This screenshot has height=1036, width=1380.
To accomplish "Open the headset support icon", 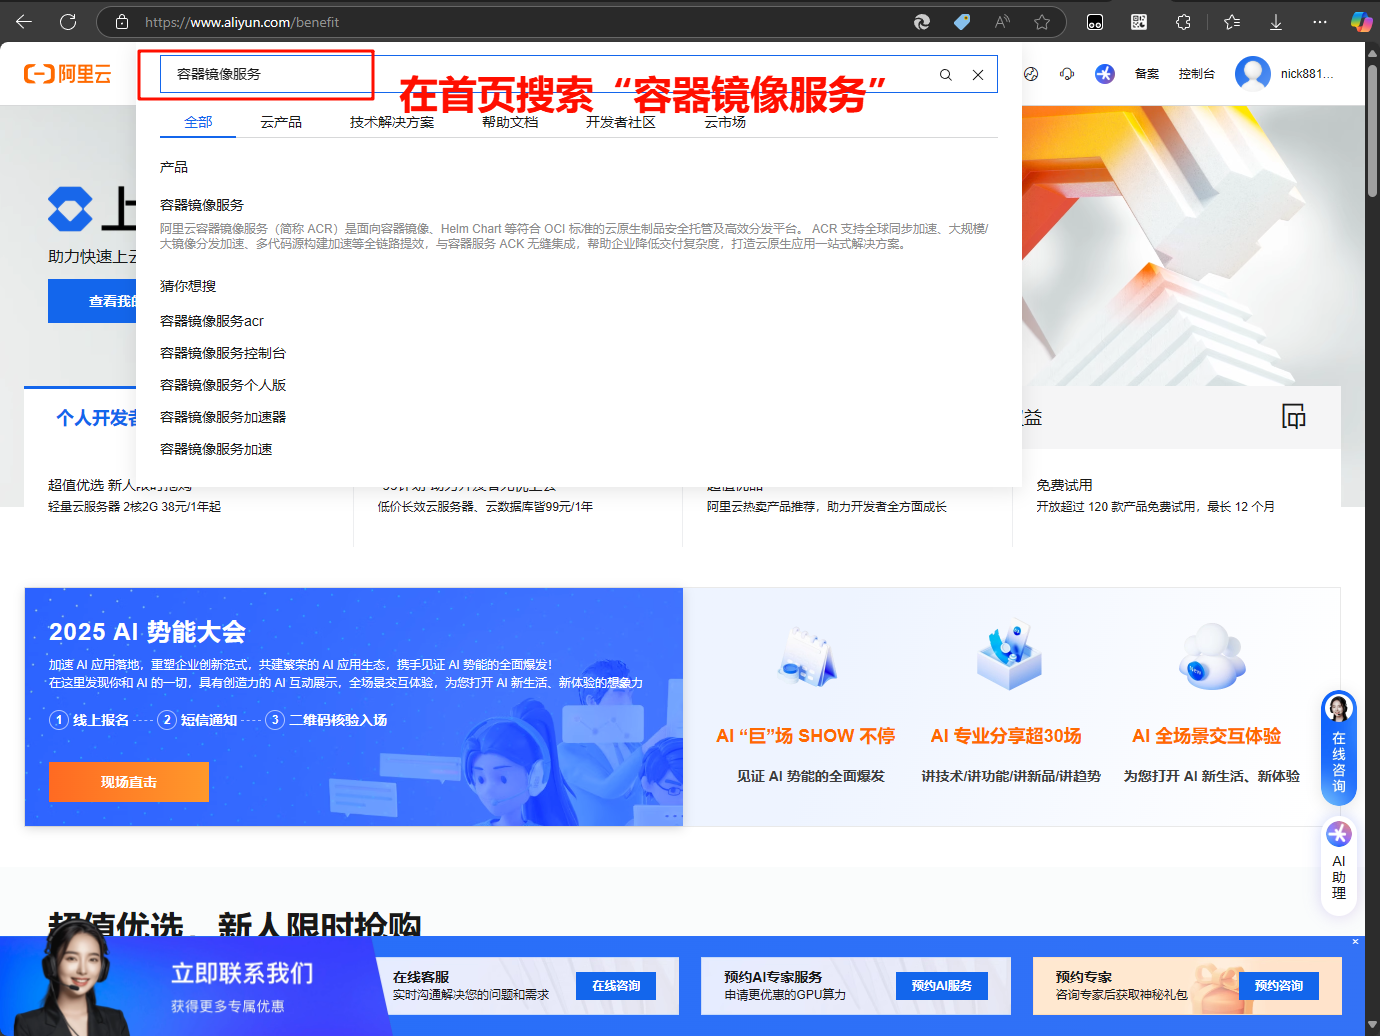I will (x=1067, y=74).
